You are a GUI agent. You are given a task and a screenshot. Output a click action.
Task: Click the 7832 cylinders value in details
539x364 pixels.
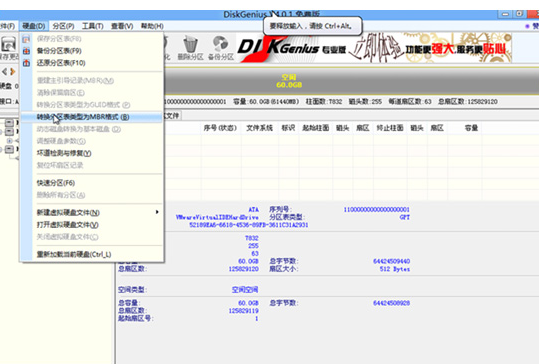[252, 238]
